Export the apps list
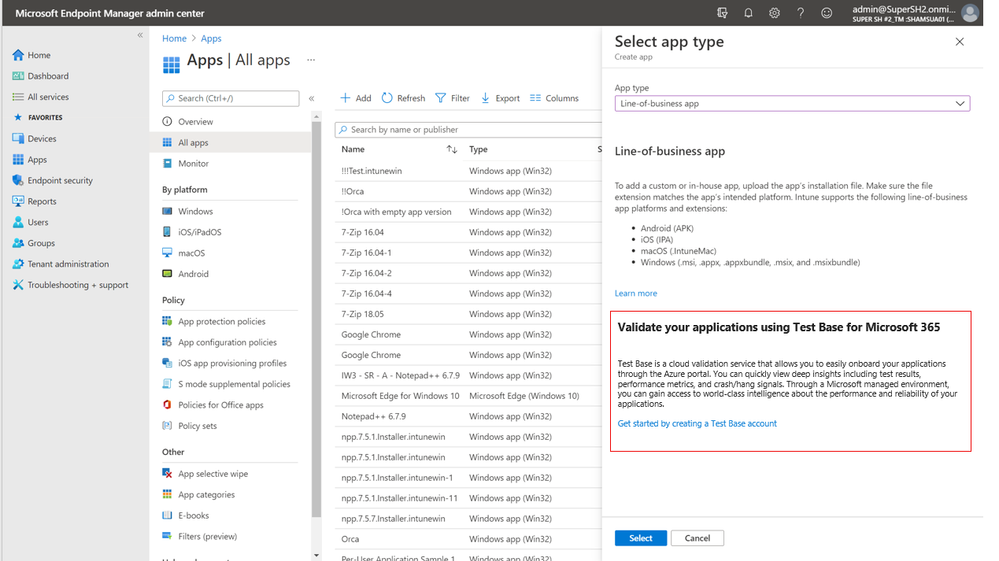The height and width of the screenshot is (561, 999). [500, 98]
